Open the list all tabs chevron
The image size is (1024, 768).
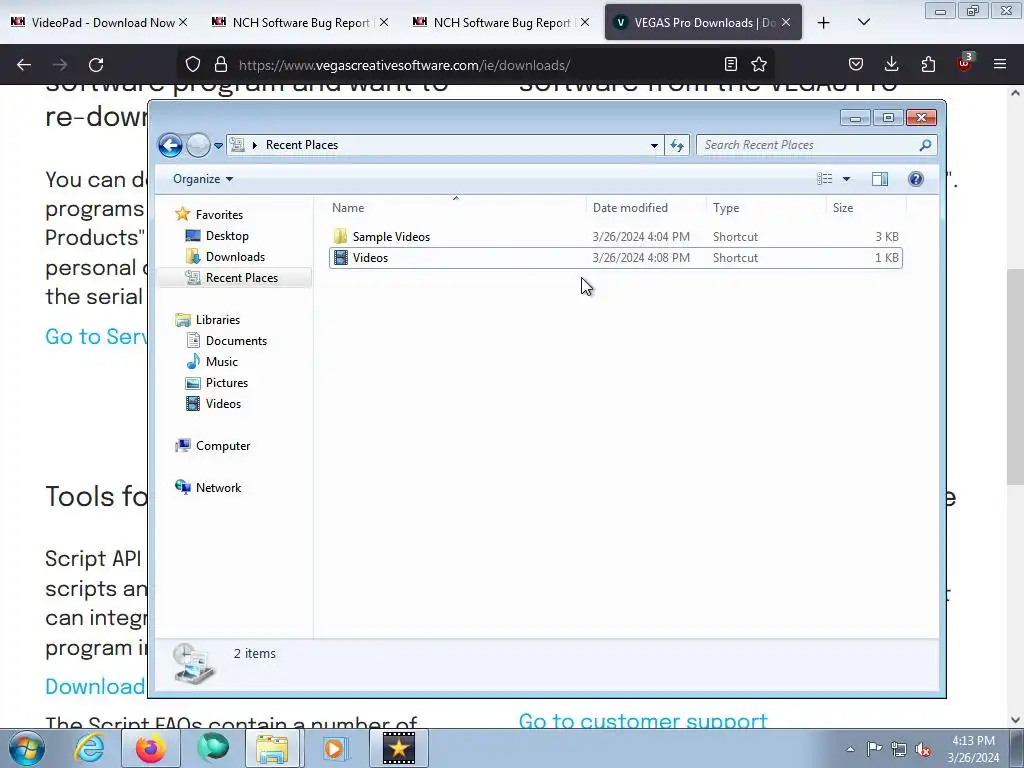pos(863,22)
